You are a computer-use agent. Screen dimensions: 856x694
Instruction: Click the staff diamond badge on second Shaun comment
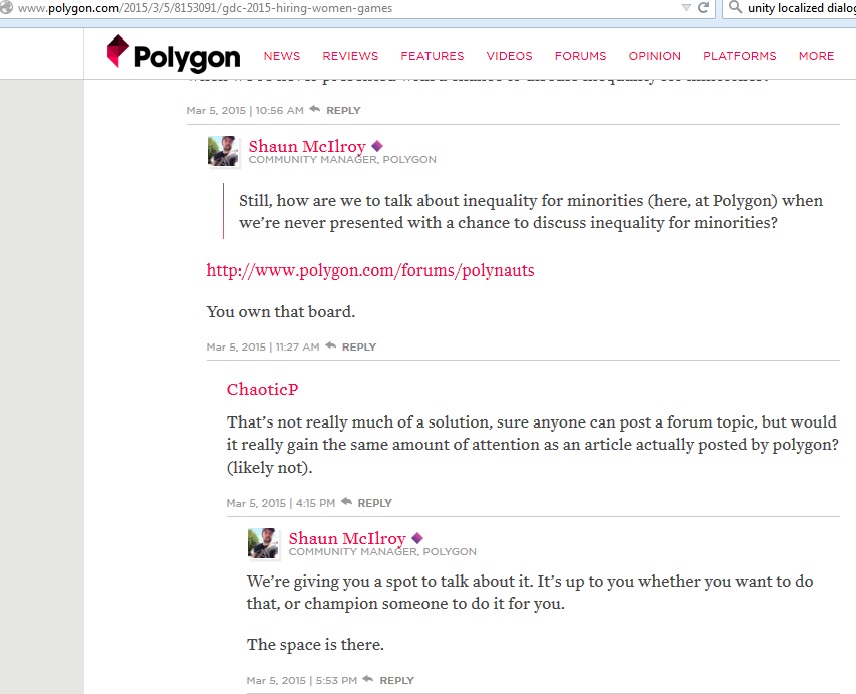417,538
